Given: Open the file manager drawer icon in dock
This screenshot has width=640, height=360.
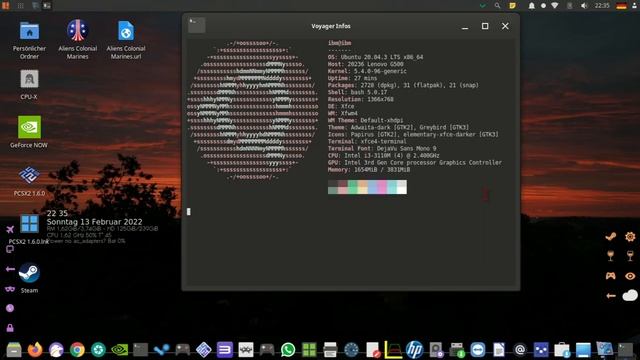Looking at the screenshot, I should [x=14, y=350].
